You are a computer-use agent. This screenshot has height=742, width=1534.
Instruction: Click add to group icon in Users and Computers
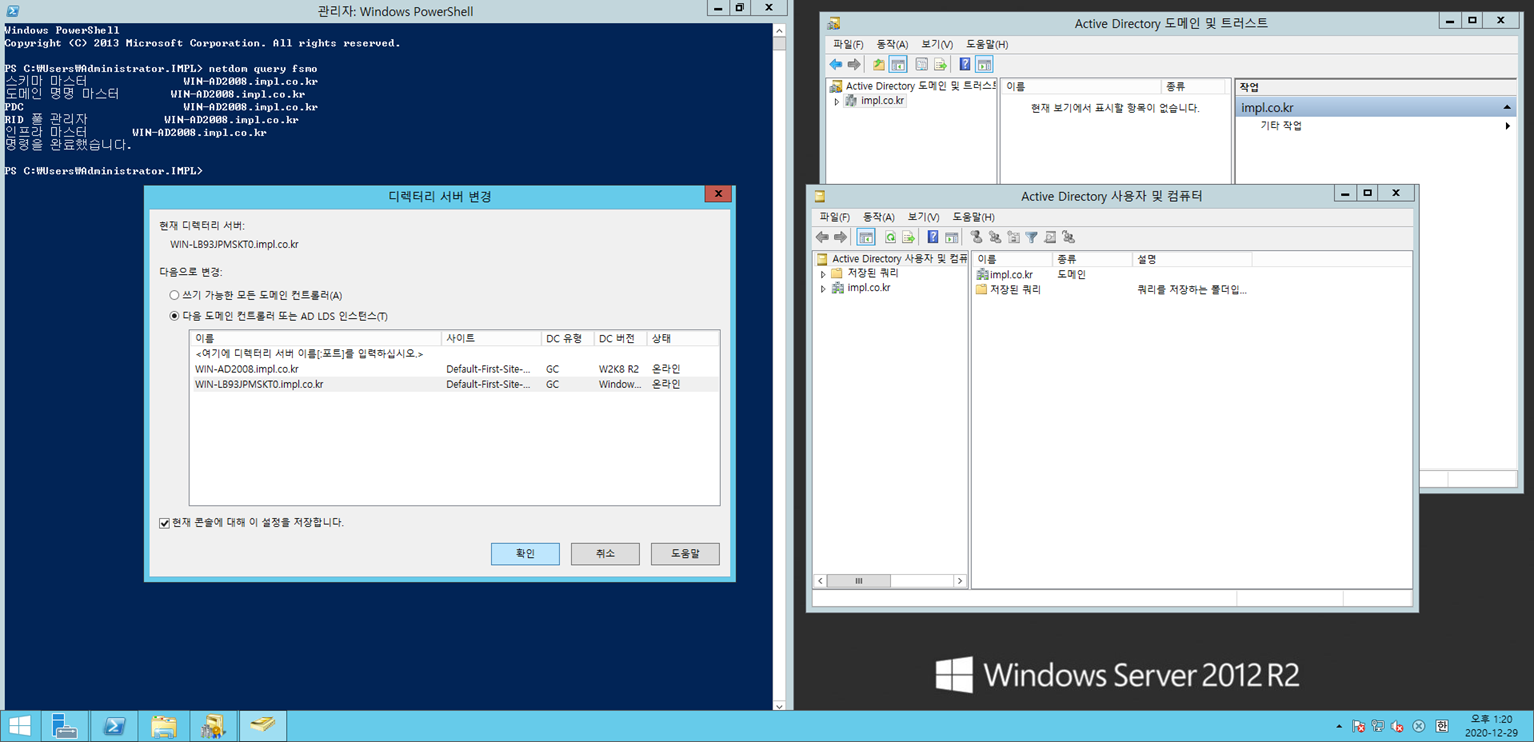tap(1068, 237)
